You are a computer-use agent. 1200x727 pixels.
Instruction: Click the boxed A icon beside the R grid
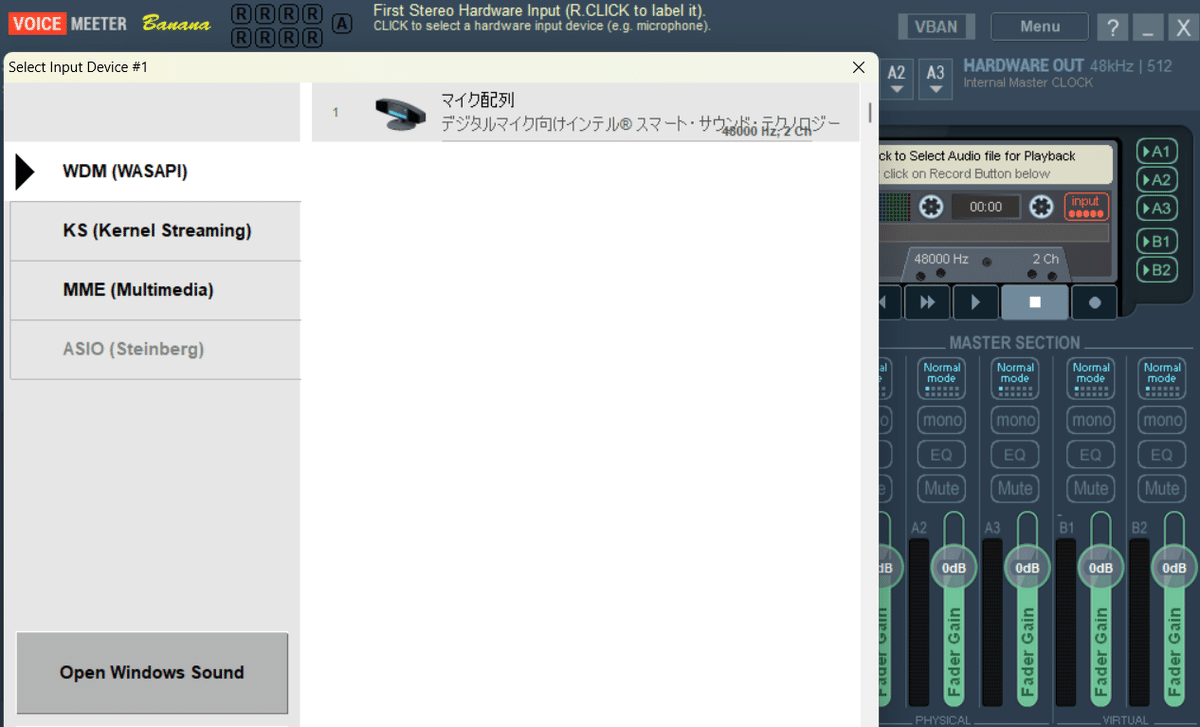point(342,24)
